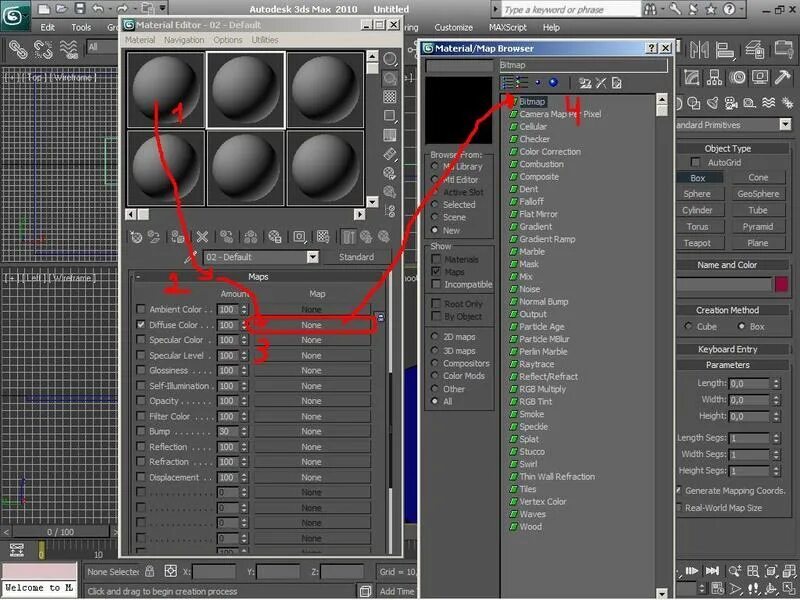Check the Materials box under Show

click(436, 259)
